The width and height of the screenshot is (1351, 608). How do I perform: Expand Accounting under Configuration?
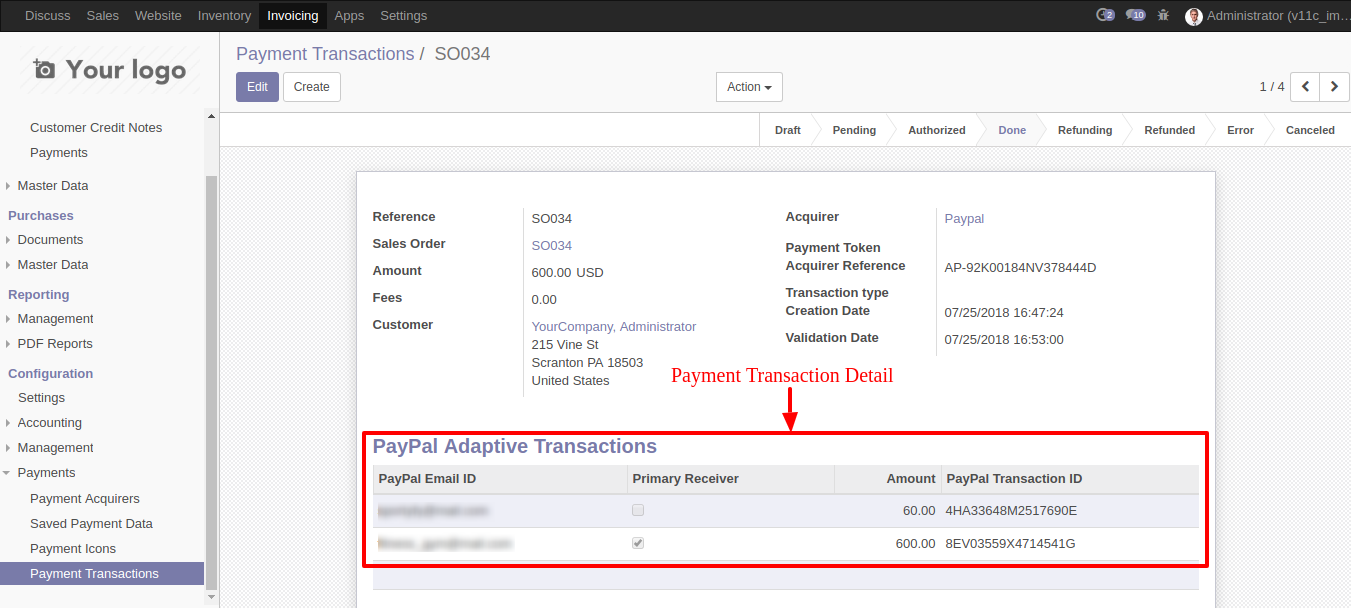[50, 423]
